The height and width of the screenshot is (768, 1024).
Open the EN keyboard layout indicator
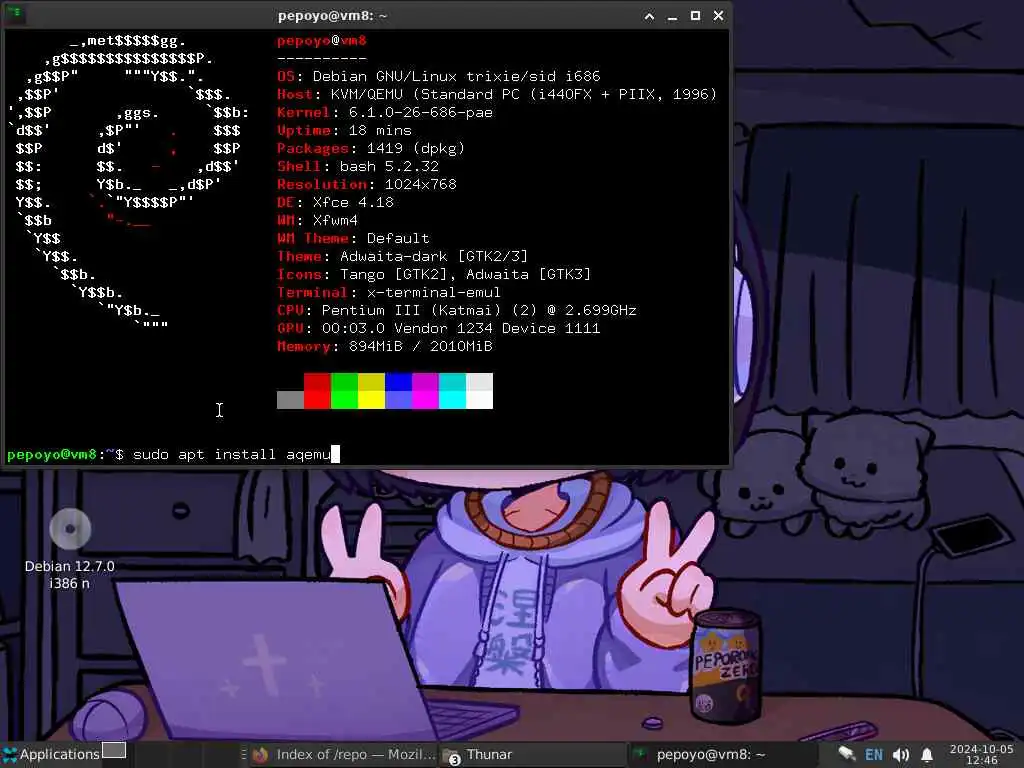point(874,755)
